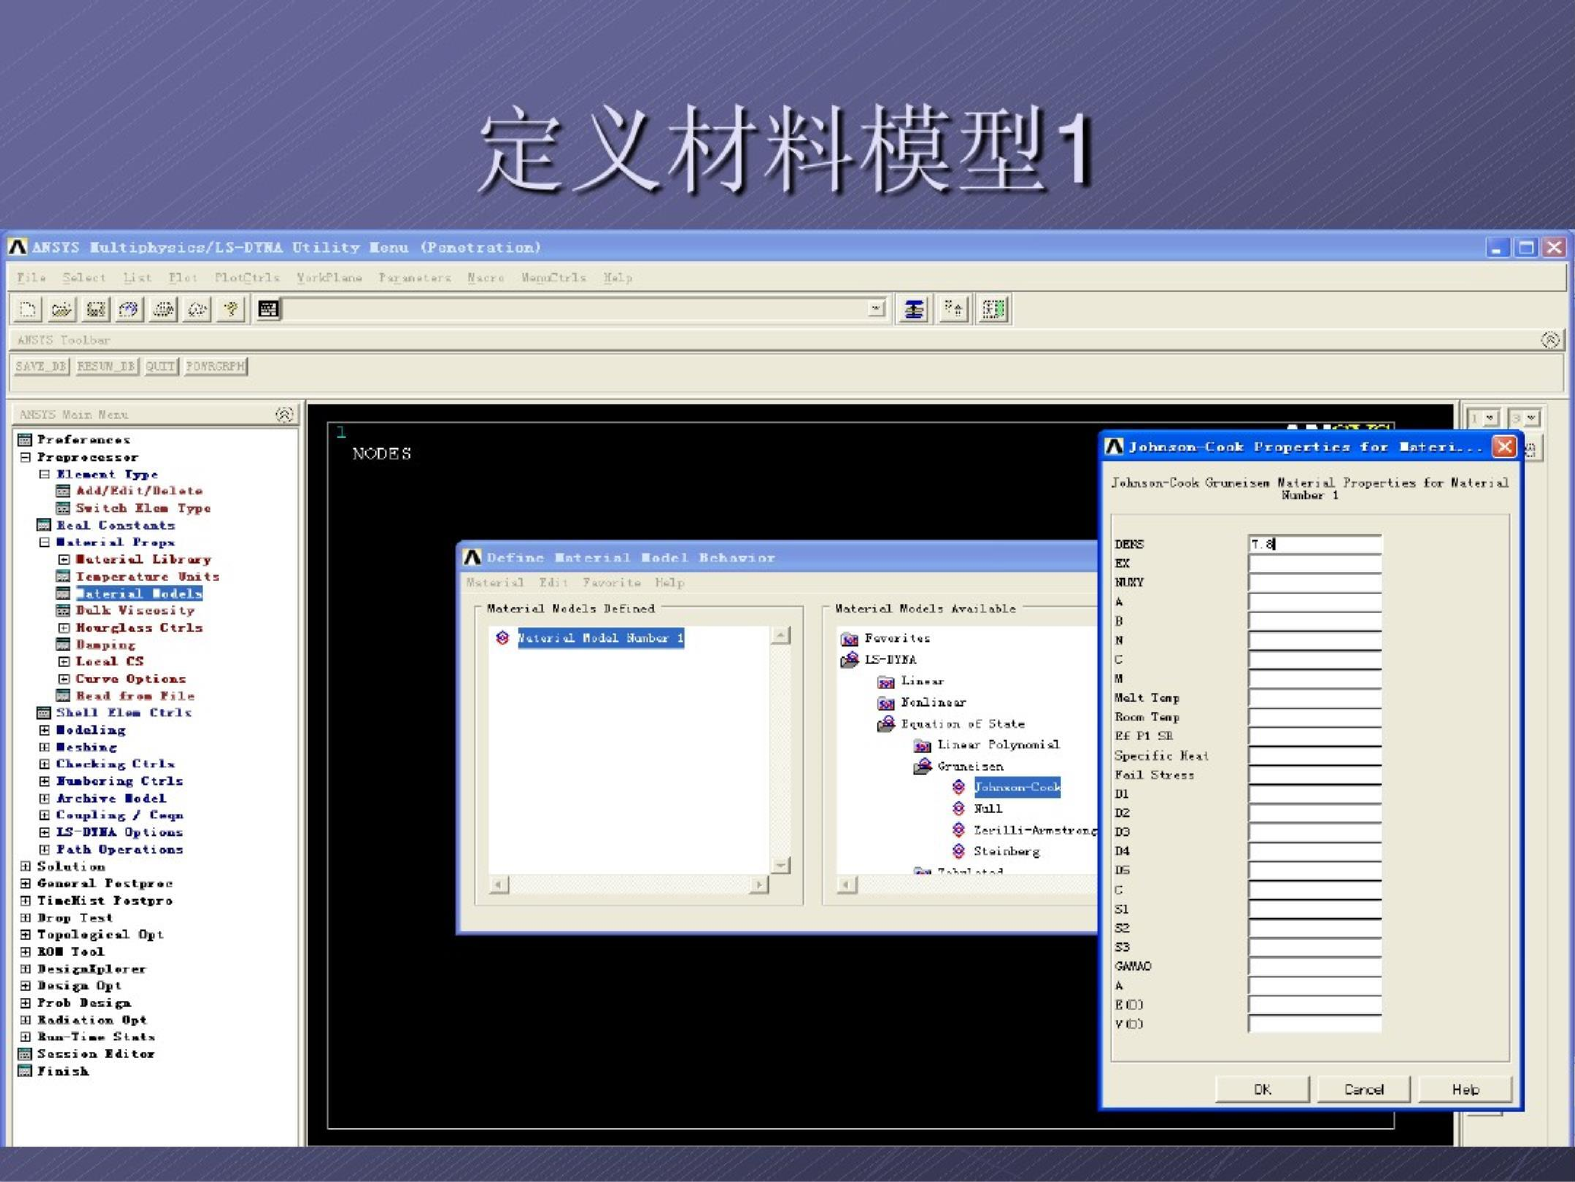Click the Contact Manager toolbar icon
The height and width of the screenshot is (1182, 1575).
(x=993, y=310)
